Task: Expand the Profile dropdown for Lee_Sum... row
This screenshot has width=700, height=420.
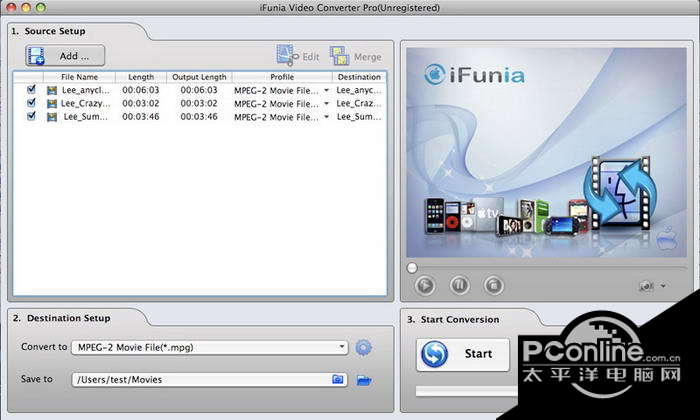Action: point(326,117)
